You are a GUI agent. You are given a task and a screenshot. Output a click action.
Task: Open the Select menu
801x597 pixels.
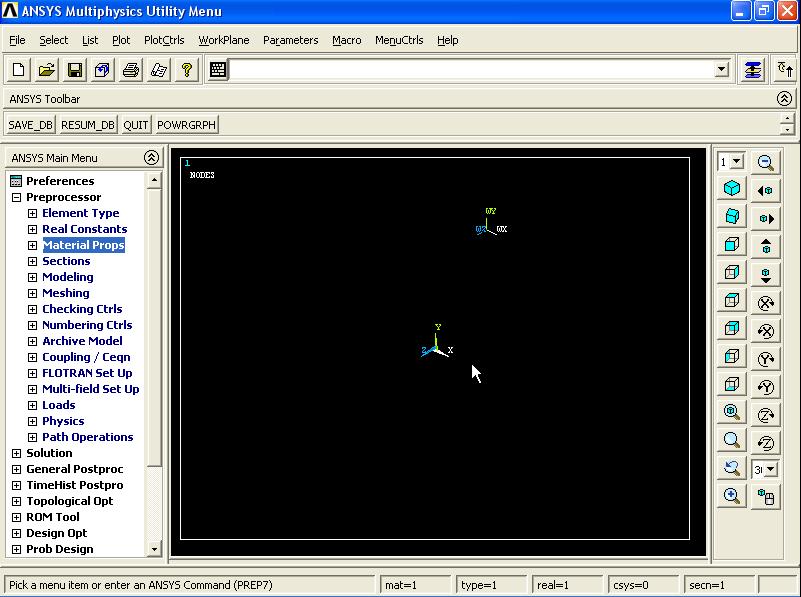54,40
